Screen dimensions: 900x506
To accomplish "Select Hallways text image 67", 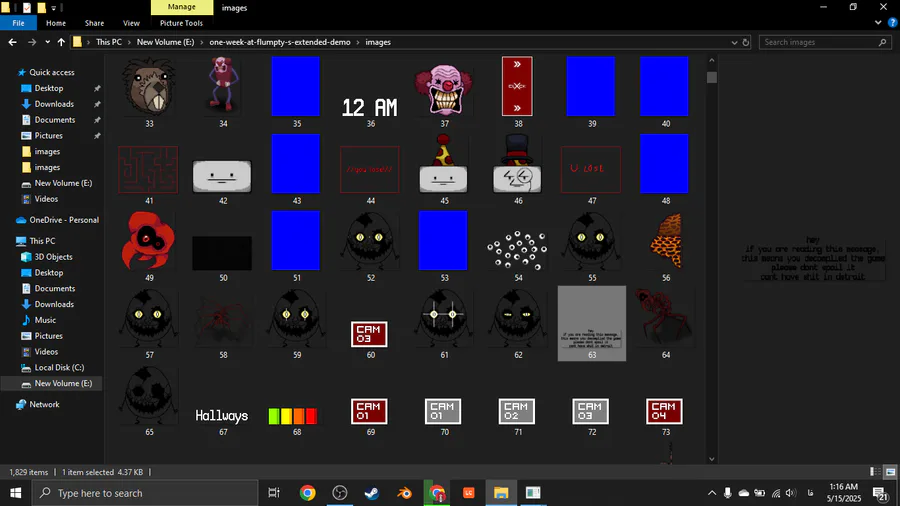I will (x=223, y=415).
